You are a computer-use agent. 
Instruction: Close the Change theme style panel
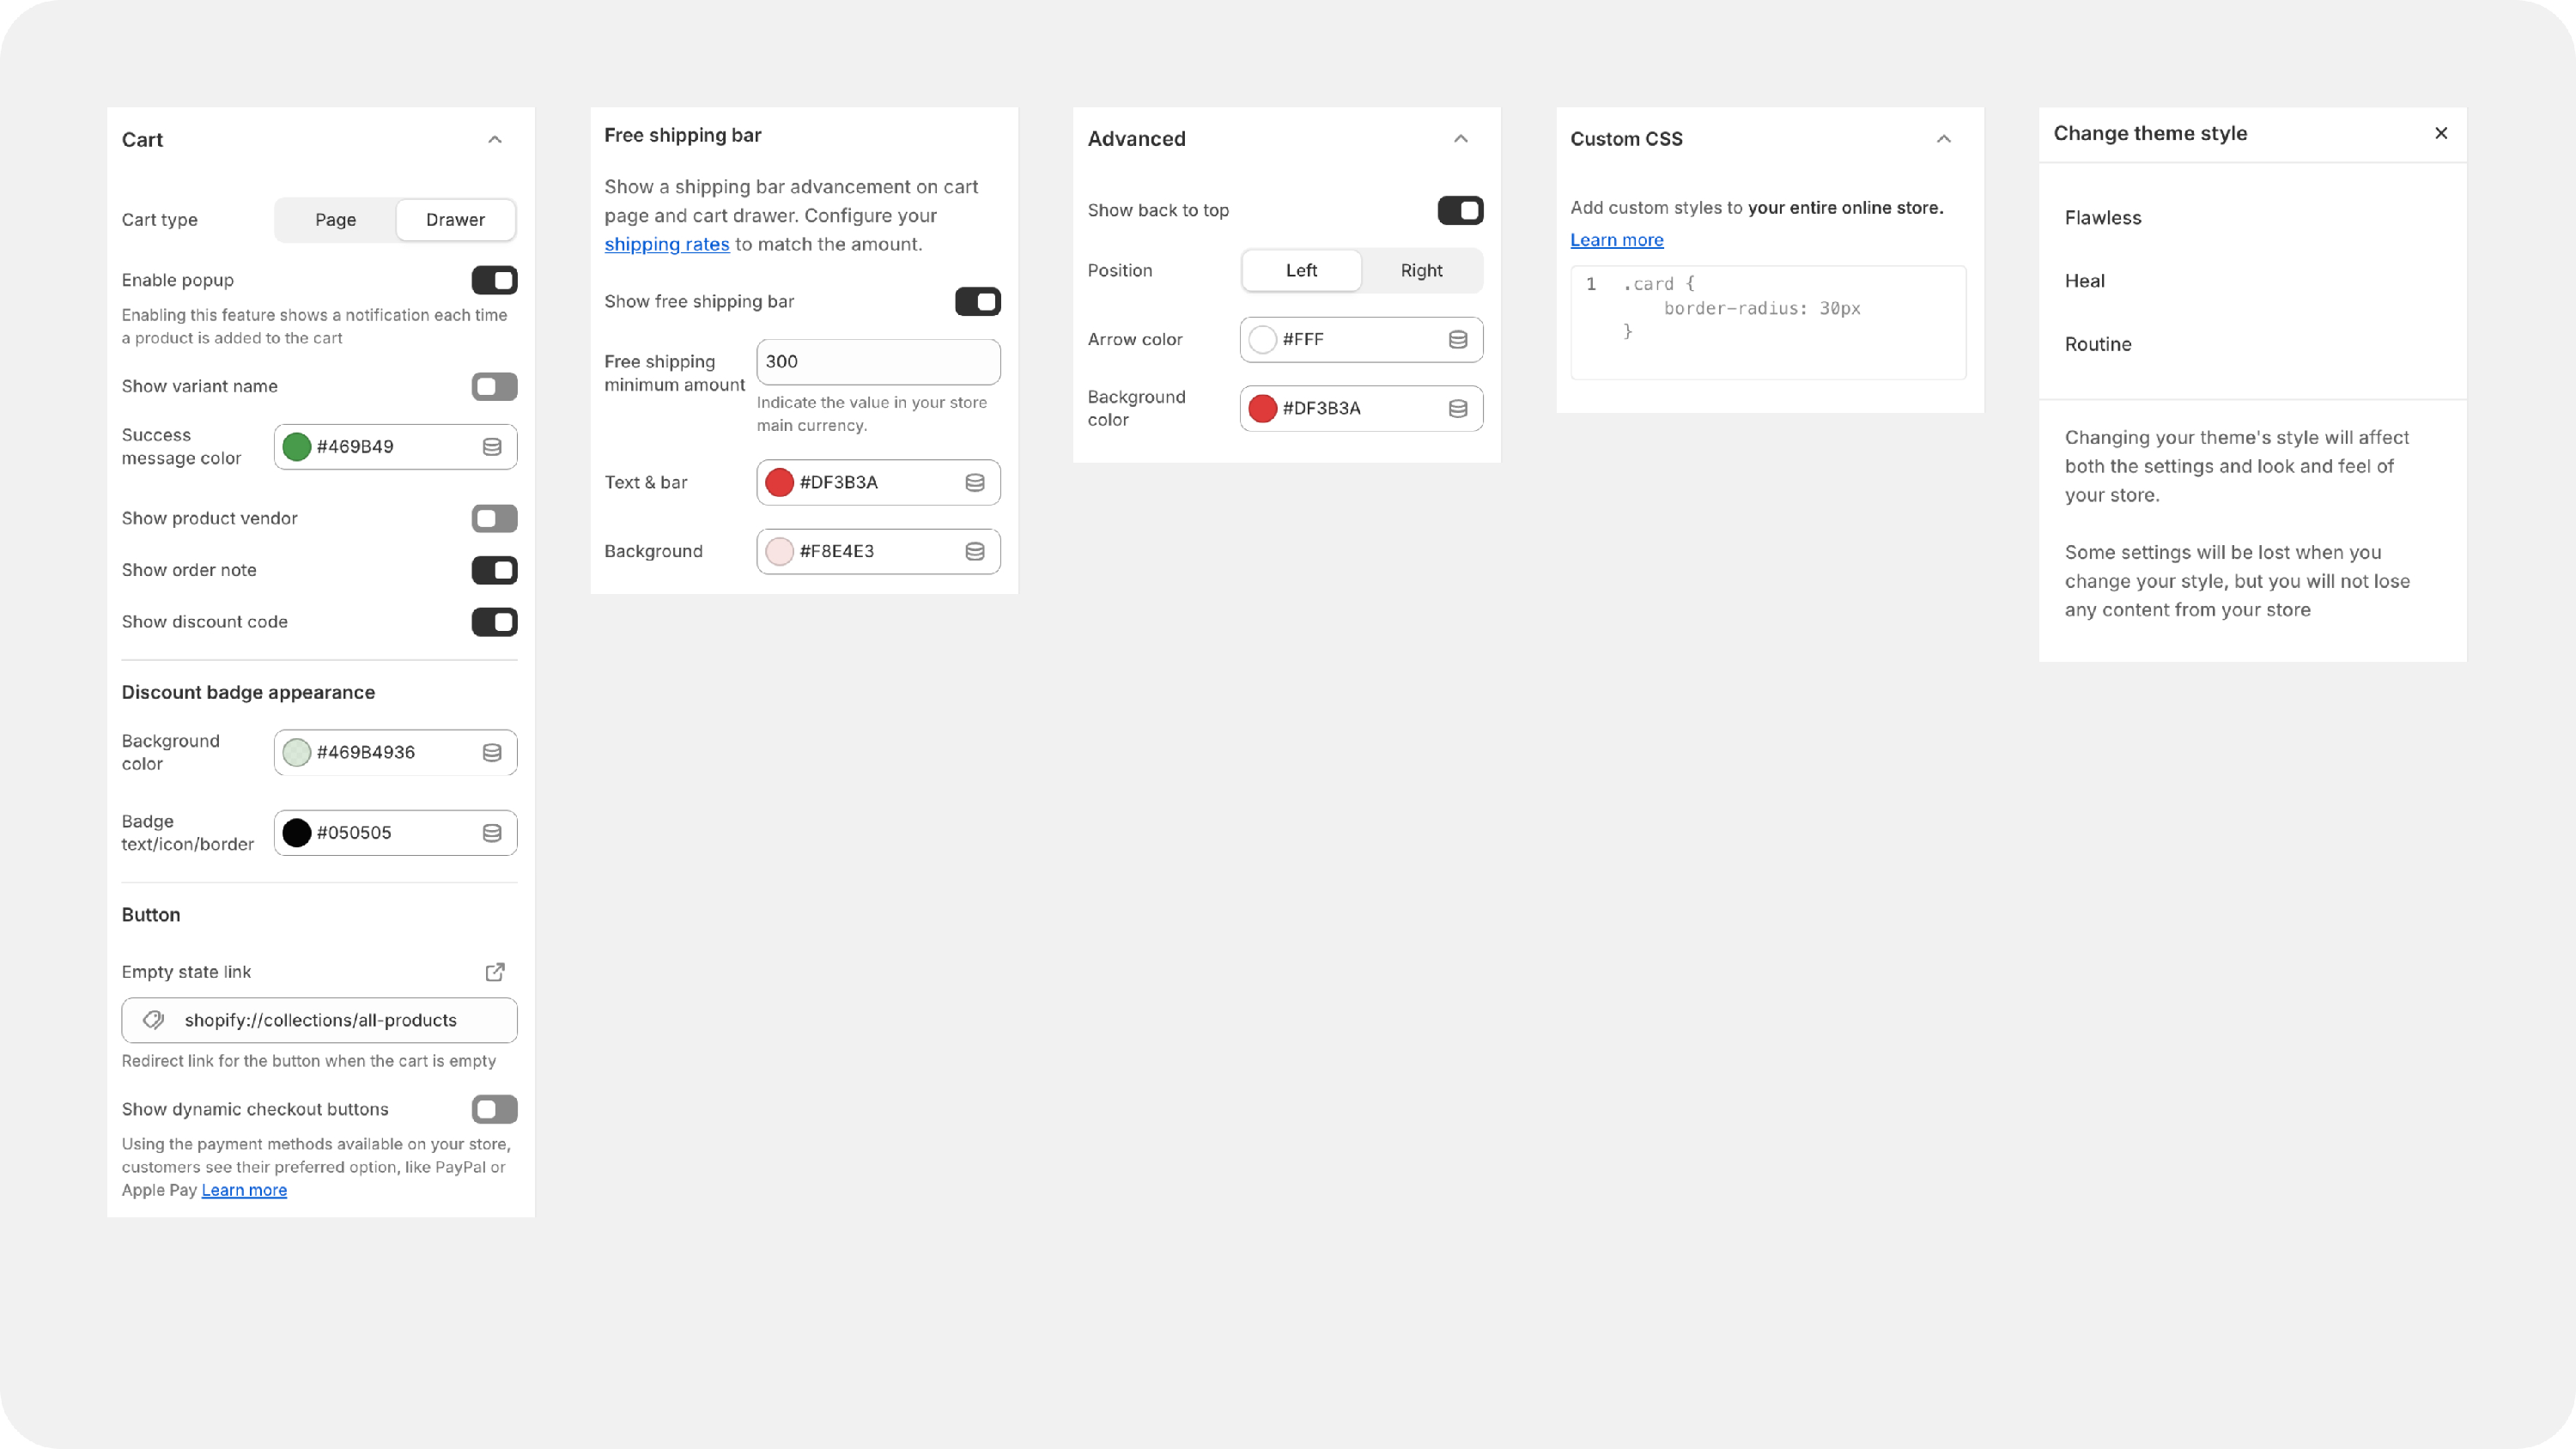(x=2441, y=133)
